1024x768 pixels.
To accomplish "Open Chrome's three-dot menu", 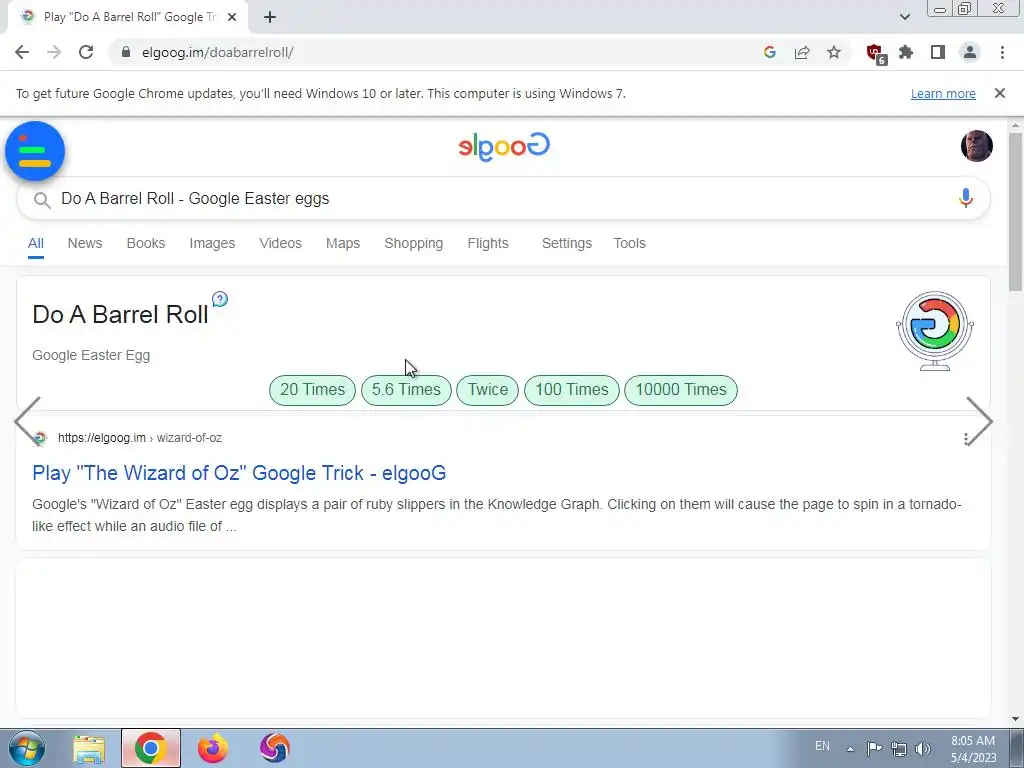I will click(1002, 52).
